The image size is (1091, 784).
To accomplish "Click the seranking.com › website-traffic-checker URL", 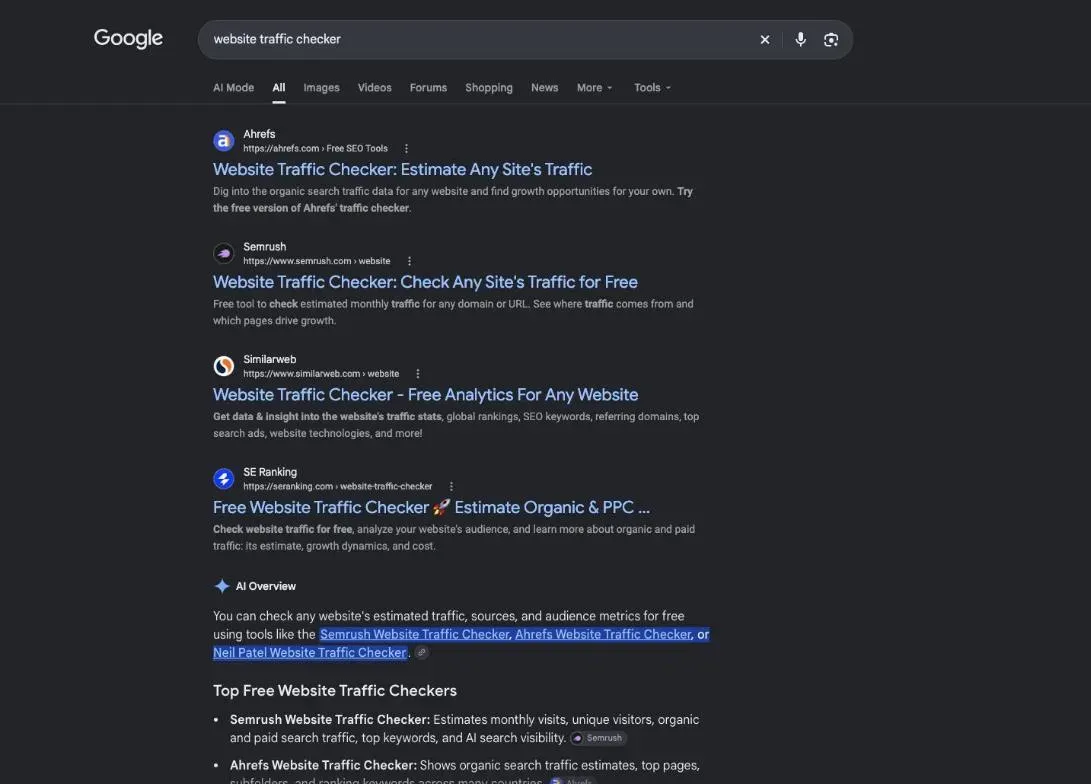I will point(337,487).
